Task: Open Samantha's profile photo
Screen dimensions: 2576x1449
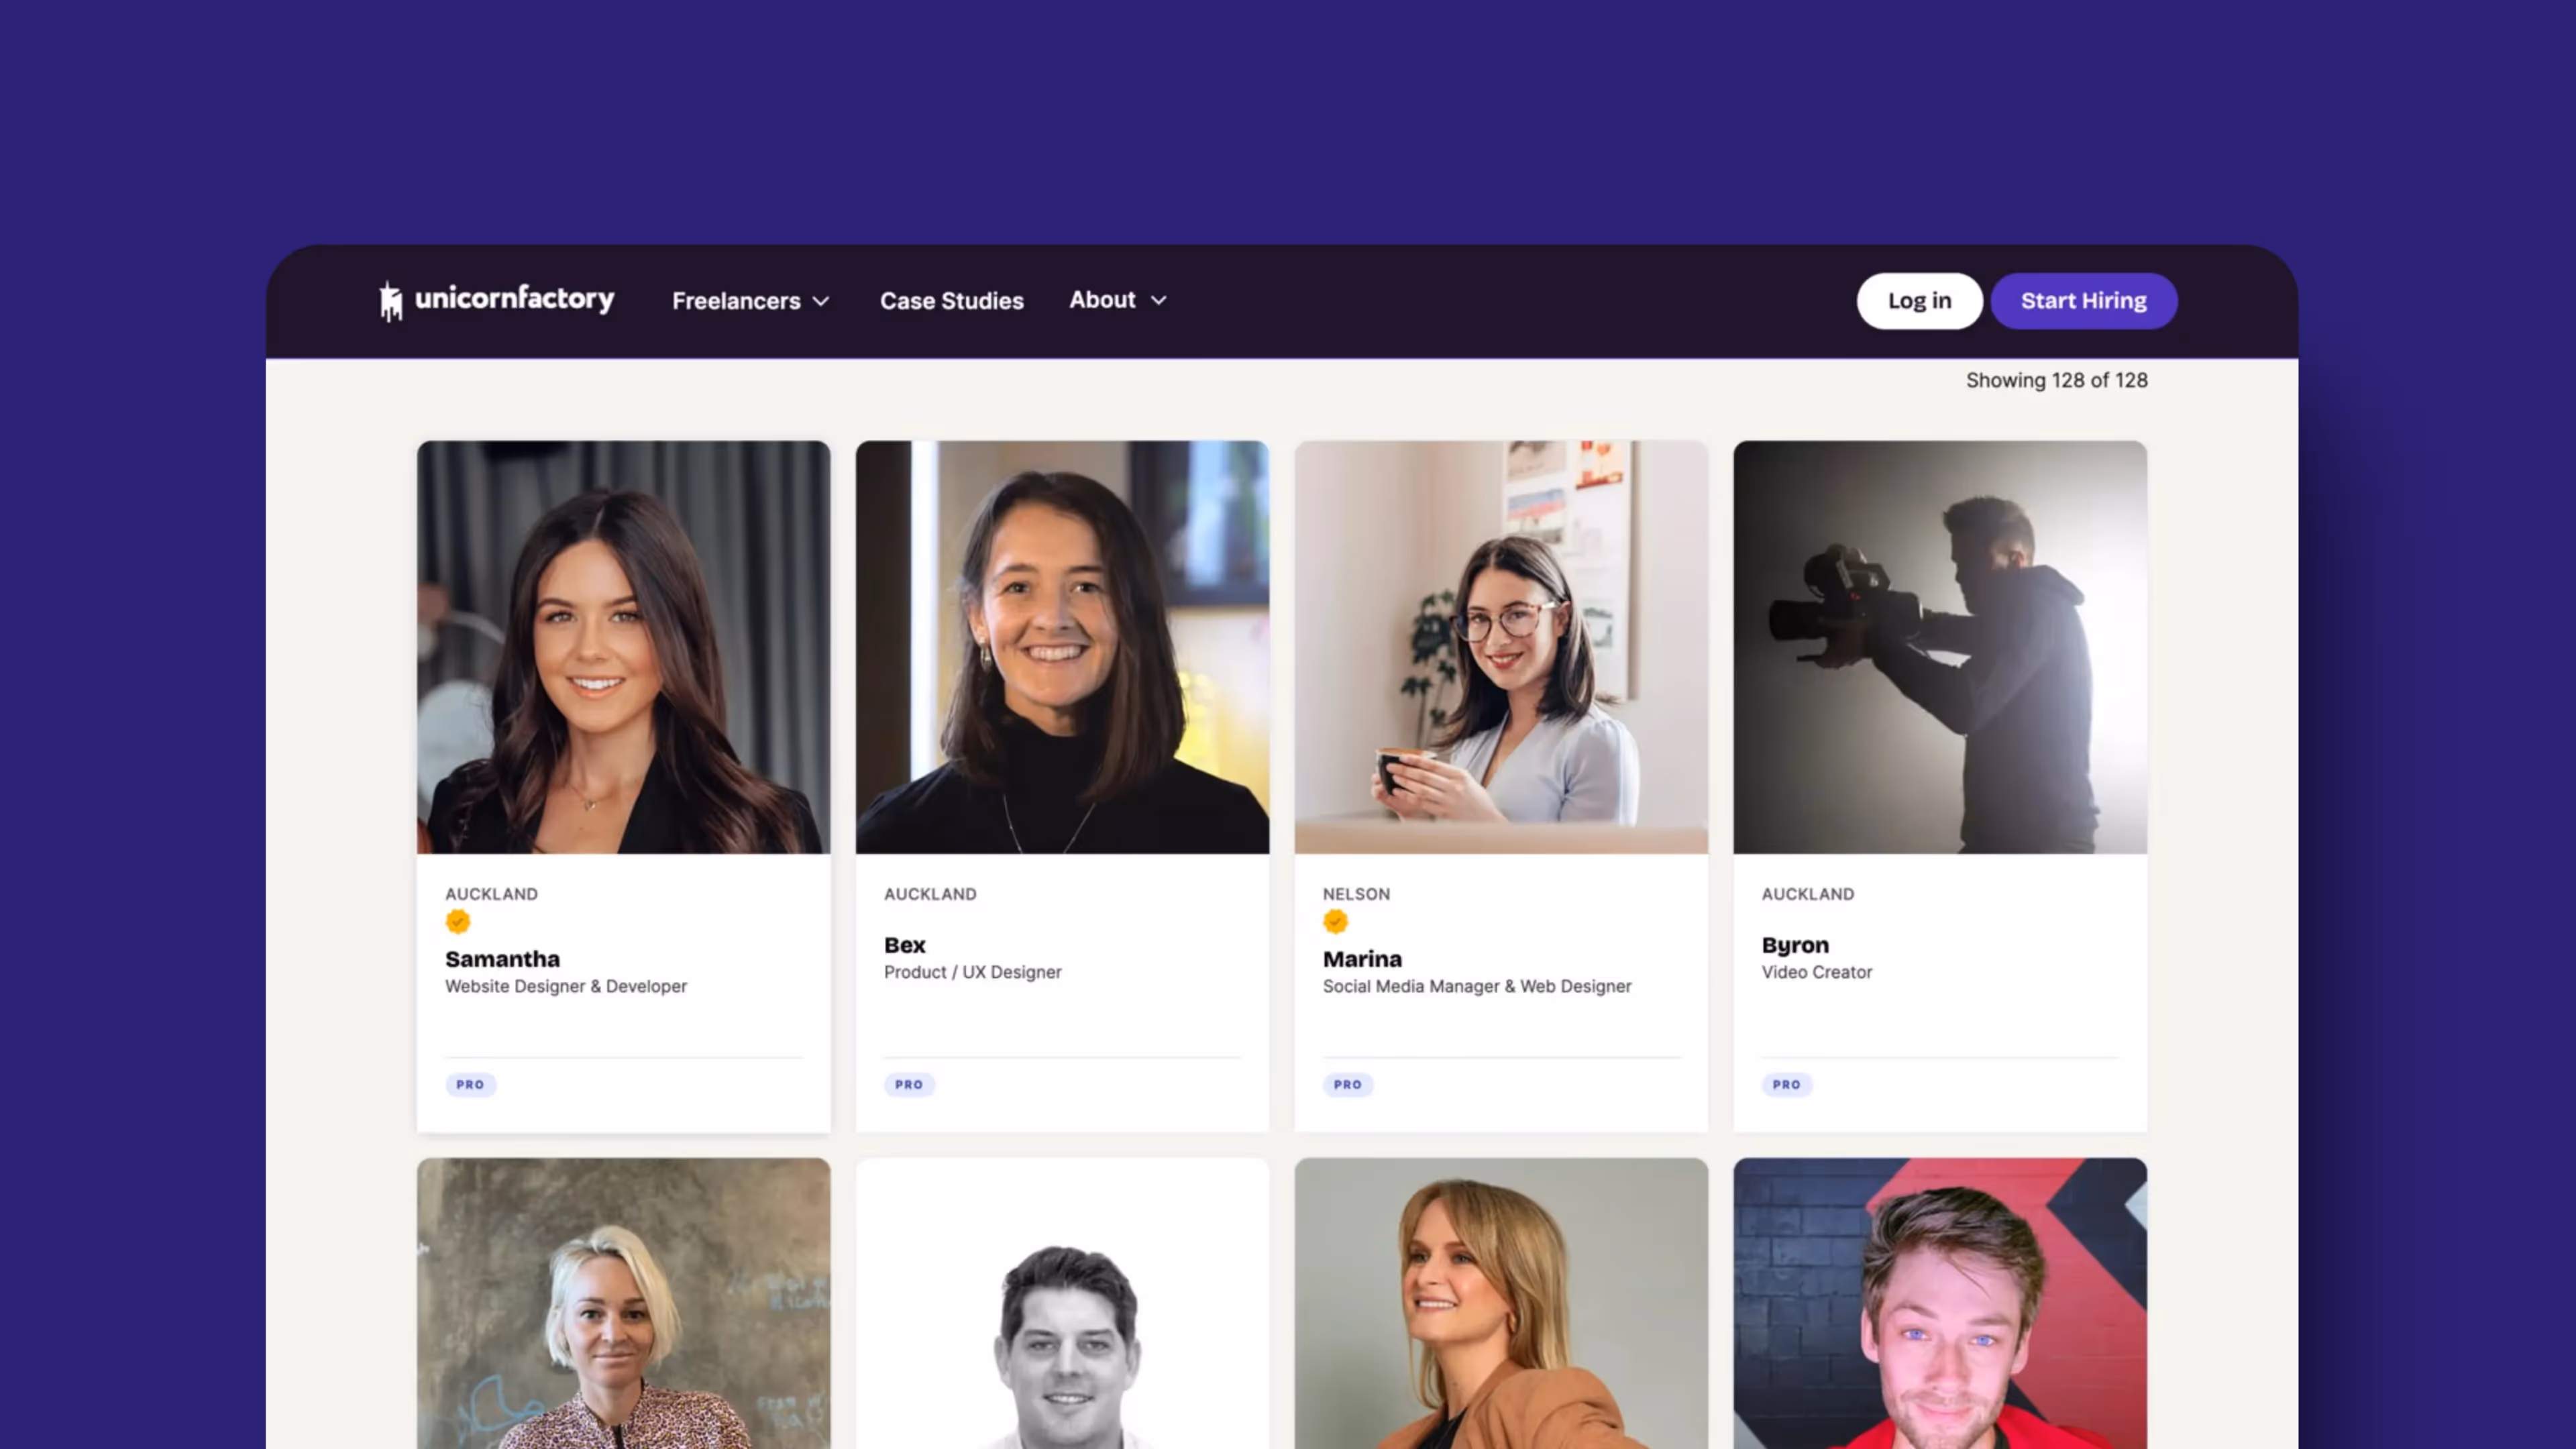Action: click(623, 647)
